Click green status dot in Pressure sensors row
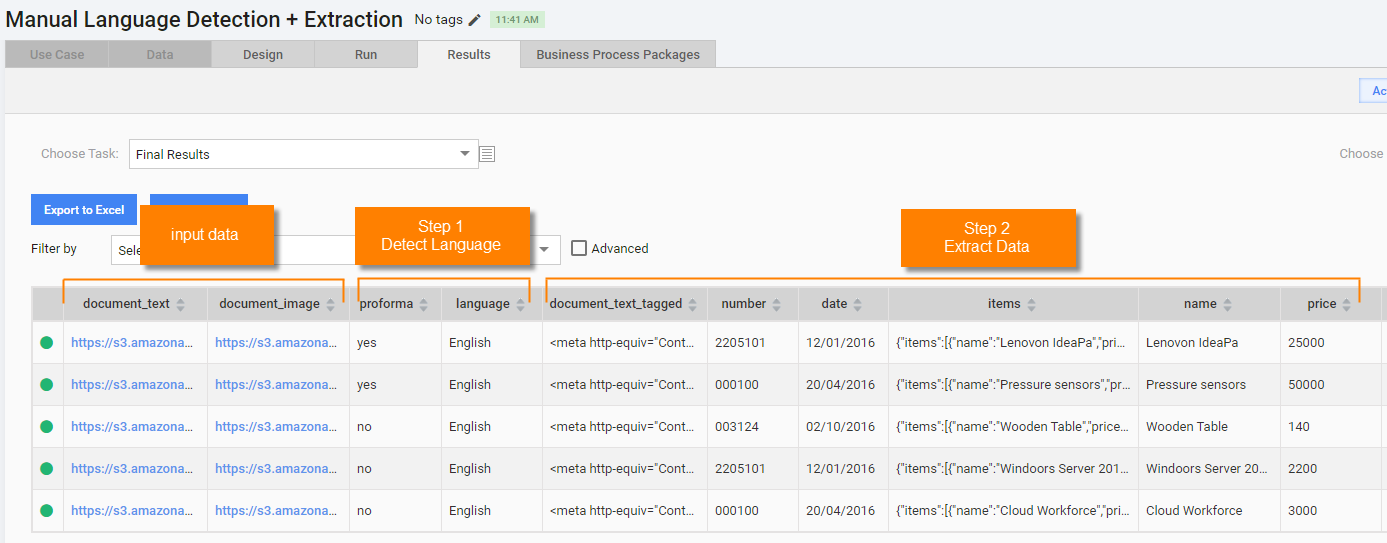The width and height of the screenshot is (1387, 543). point(46,384)
